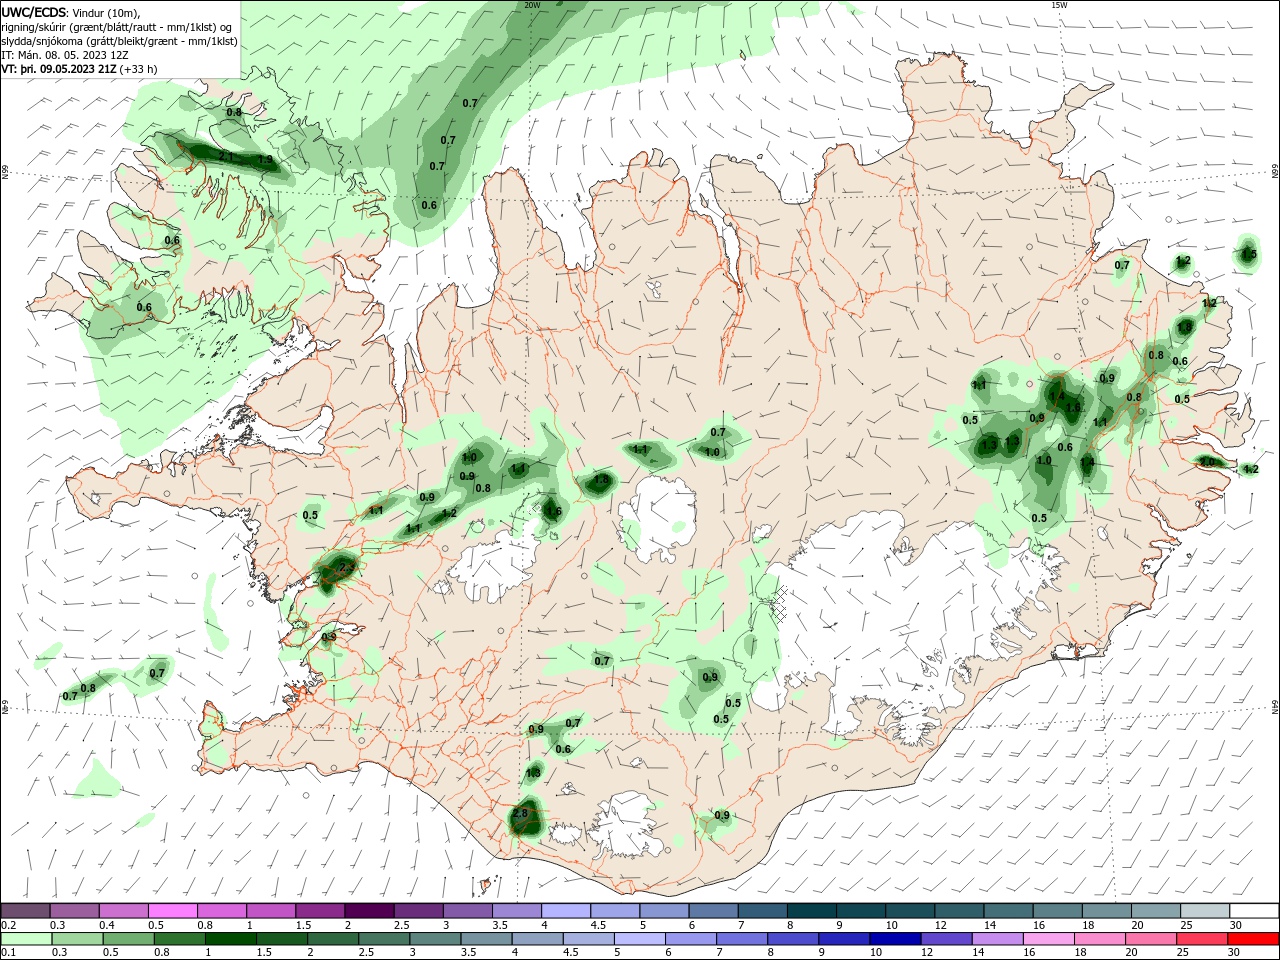Click the 'IT: Mán. 08. 05. 2023 12Z' line
Screen dimensions: 1280x960
66,55
